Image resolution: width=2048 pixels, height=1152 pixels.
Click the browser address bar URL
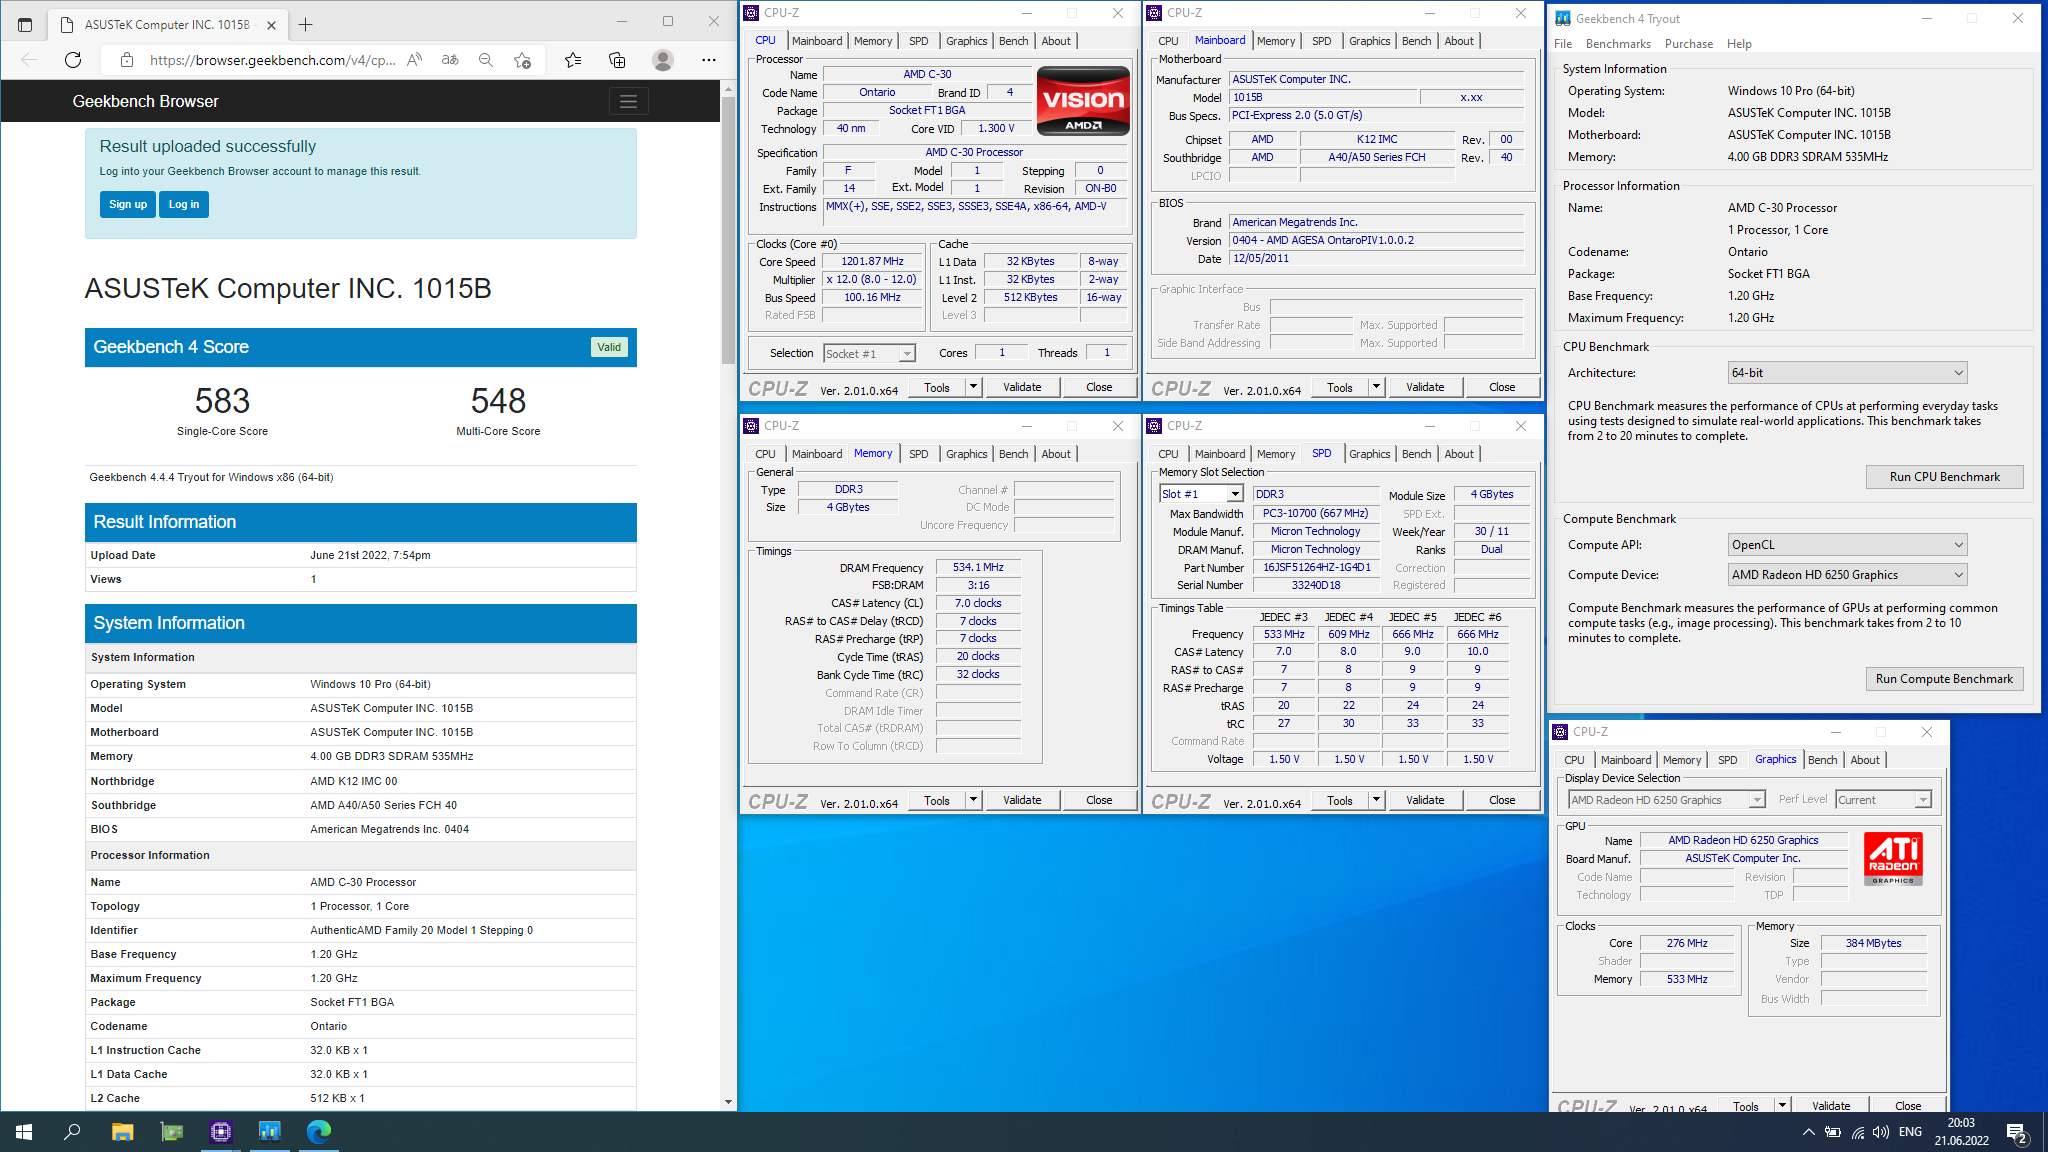(272, 60)
